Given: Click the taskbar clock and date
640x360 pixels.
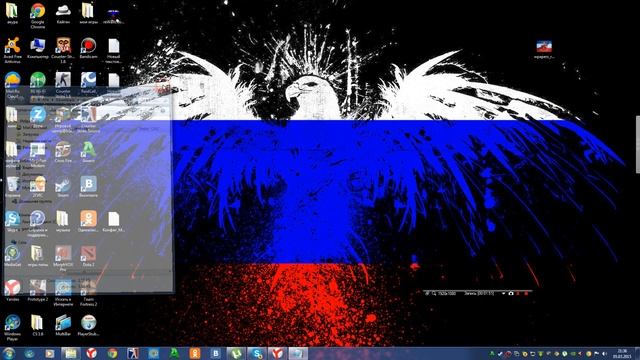Looking at the screenshot, I should point(623,353).
